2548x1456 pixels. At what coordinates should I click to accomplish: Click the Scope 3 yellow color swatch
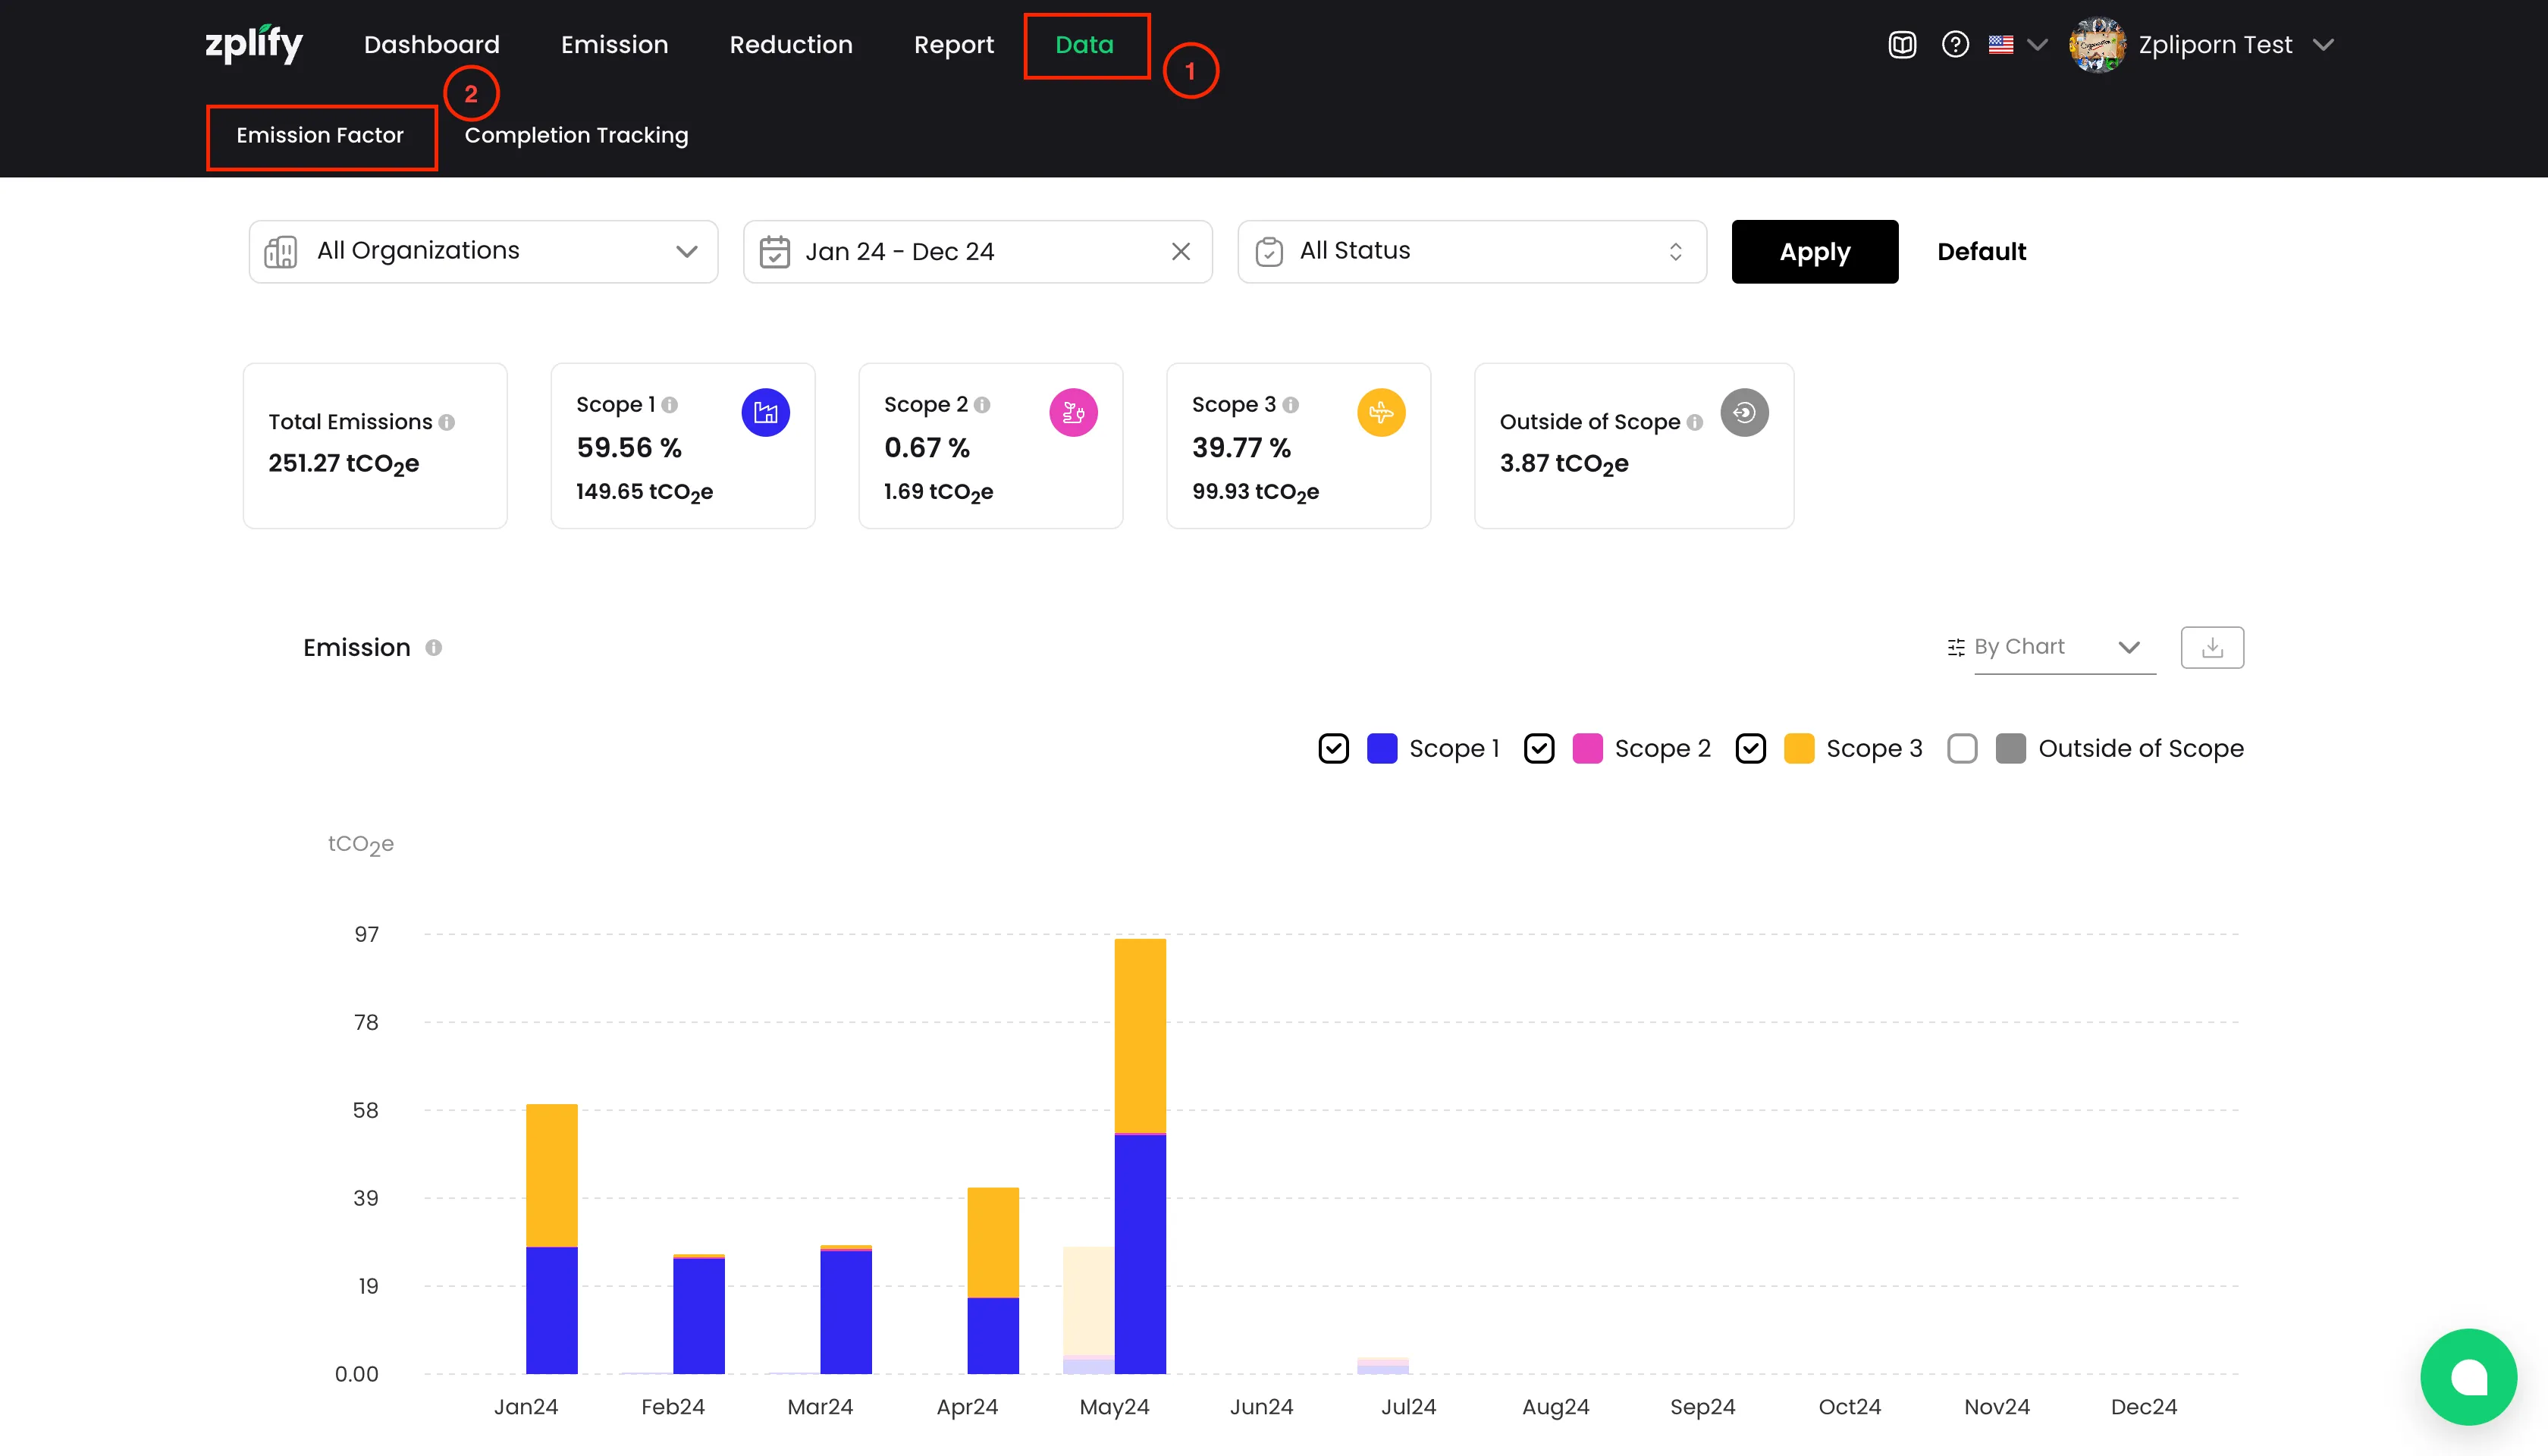point(1798,748)
